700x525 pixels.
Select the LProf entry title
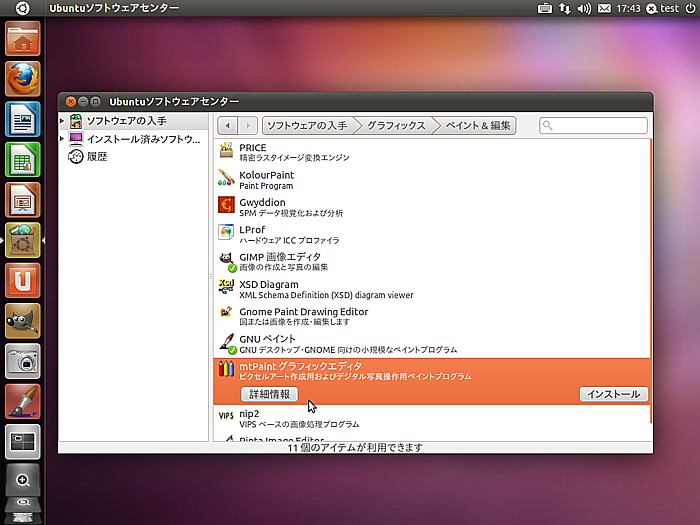click(x=252, y=229)
